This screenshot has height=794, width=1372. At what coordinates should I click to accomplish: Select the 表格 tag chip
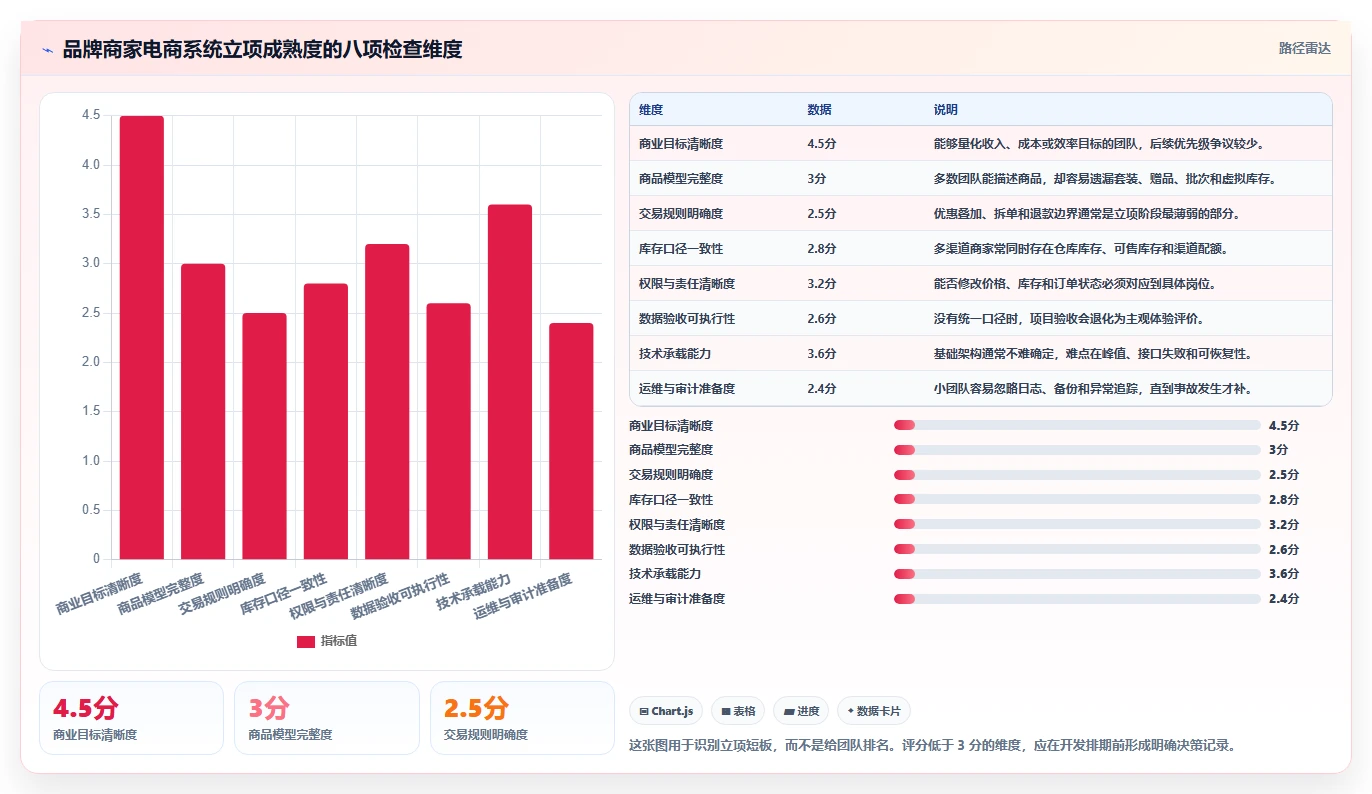738,711
